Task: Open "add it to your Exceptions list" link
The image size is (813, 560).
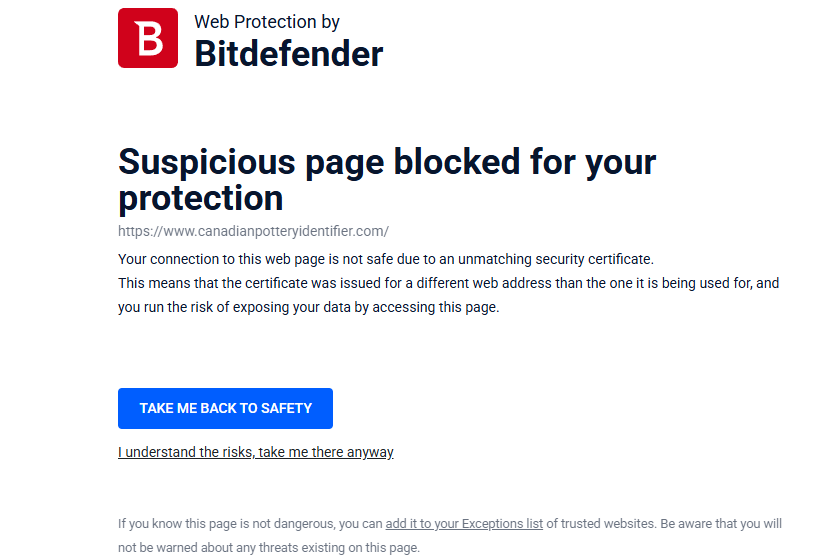Action: pyautogui.click(x=464, y=523)
